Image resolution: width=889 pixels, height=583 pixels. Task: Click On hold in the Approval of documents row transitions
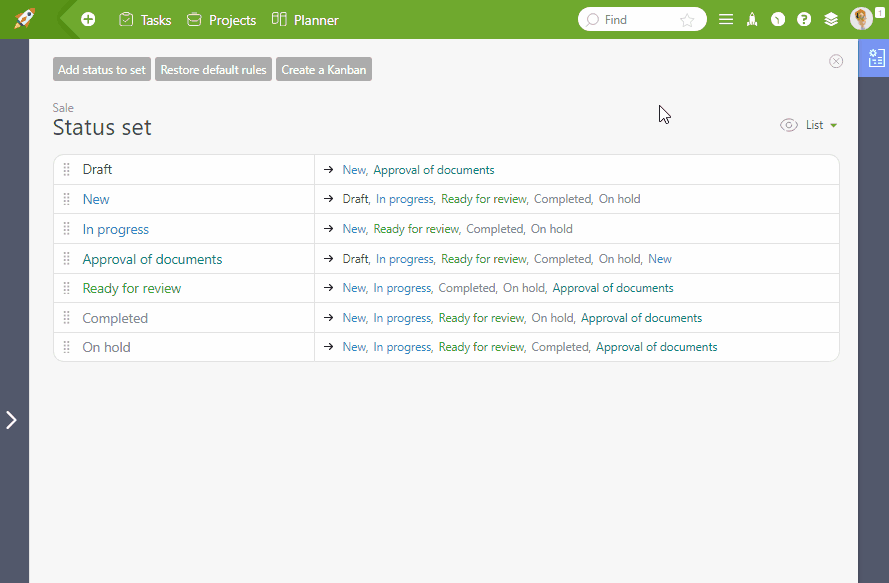pos(620,259)
